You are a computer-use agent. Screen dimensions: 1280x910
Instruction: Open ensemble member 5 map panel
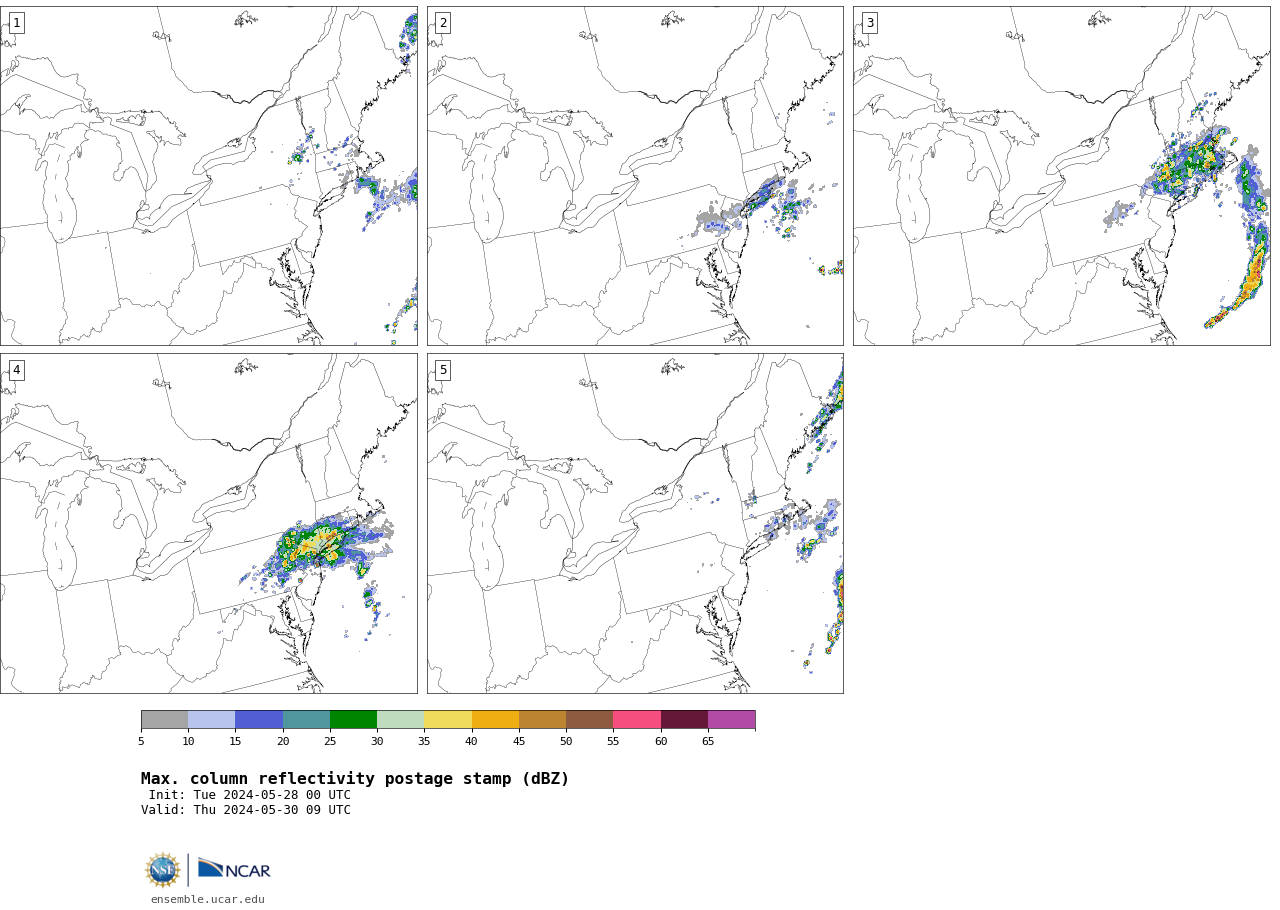635,523
